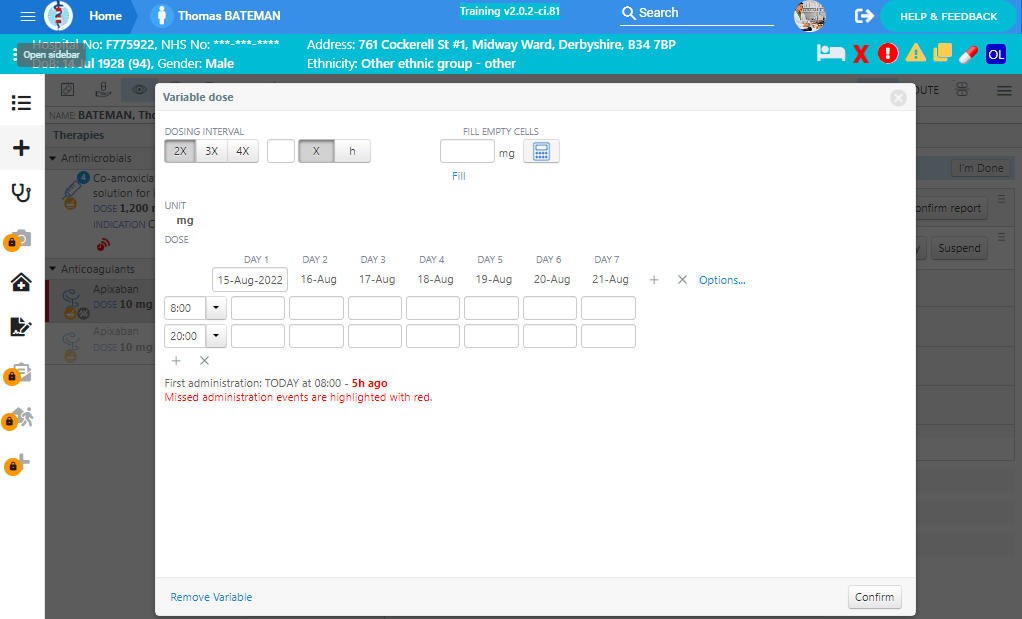Image resolution: width=1022 pixels, height=619 pixels.
Task: Open the Options... menu
Action: 722,280
